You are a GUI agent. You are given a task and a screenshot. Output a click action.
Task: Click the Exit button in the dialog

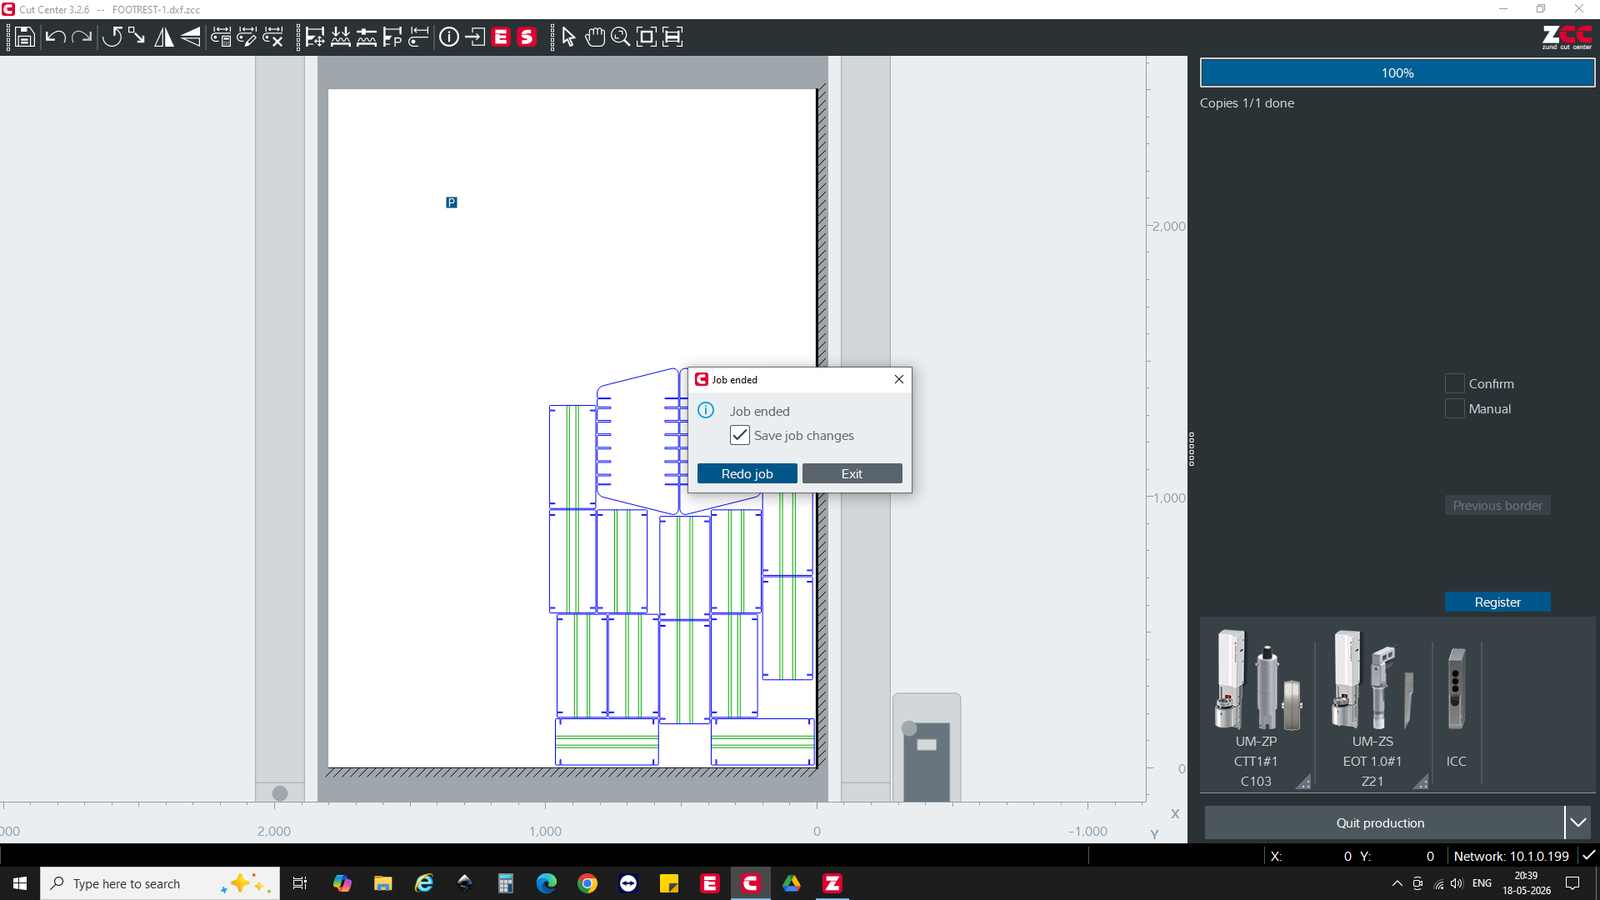coord(852,473)
